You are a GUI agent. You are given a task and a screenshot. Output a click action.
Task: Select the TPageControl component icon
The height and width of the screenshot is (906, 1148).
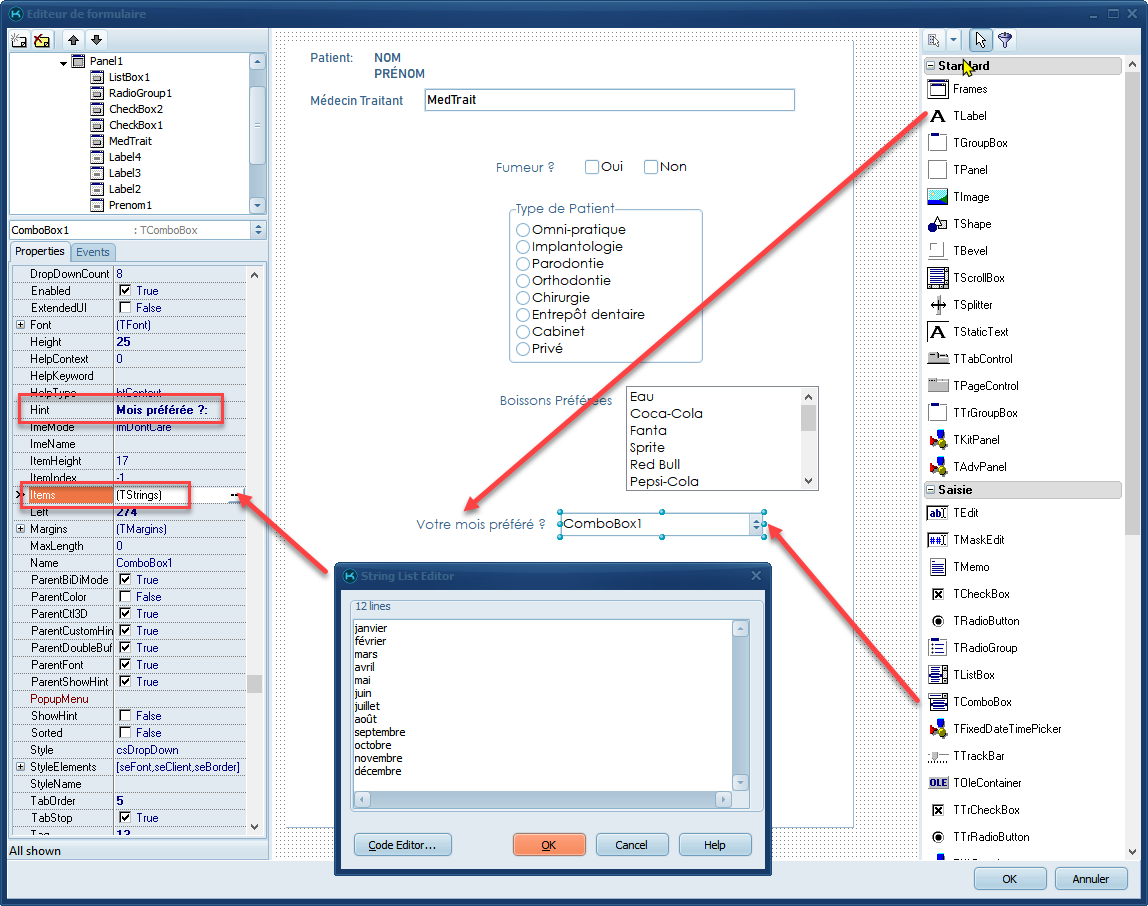[x=937, y=386]
